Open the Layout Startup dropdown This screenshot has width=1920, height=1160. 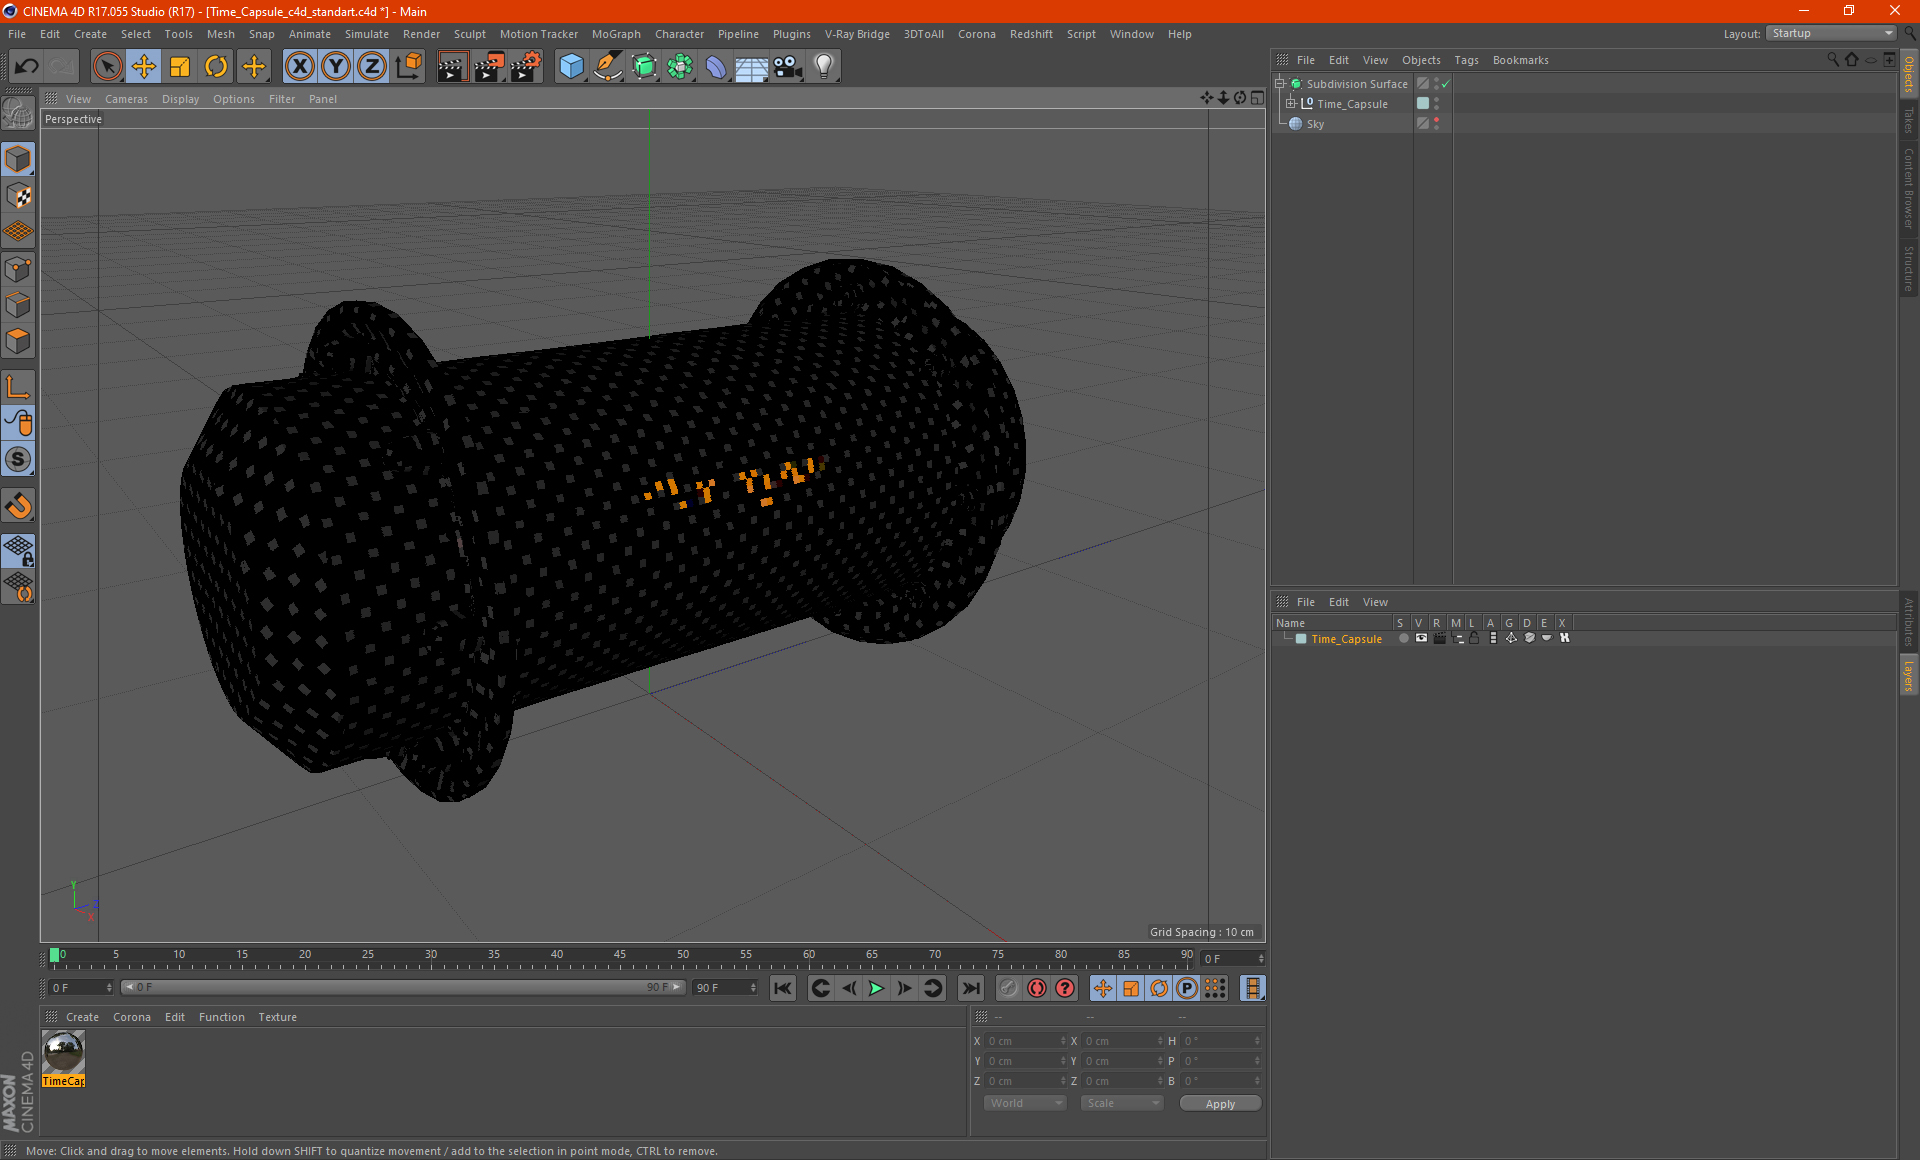click(x=1832, y=33)
